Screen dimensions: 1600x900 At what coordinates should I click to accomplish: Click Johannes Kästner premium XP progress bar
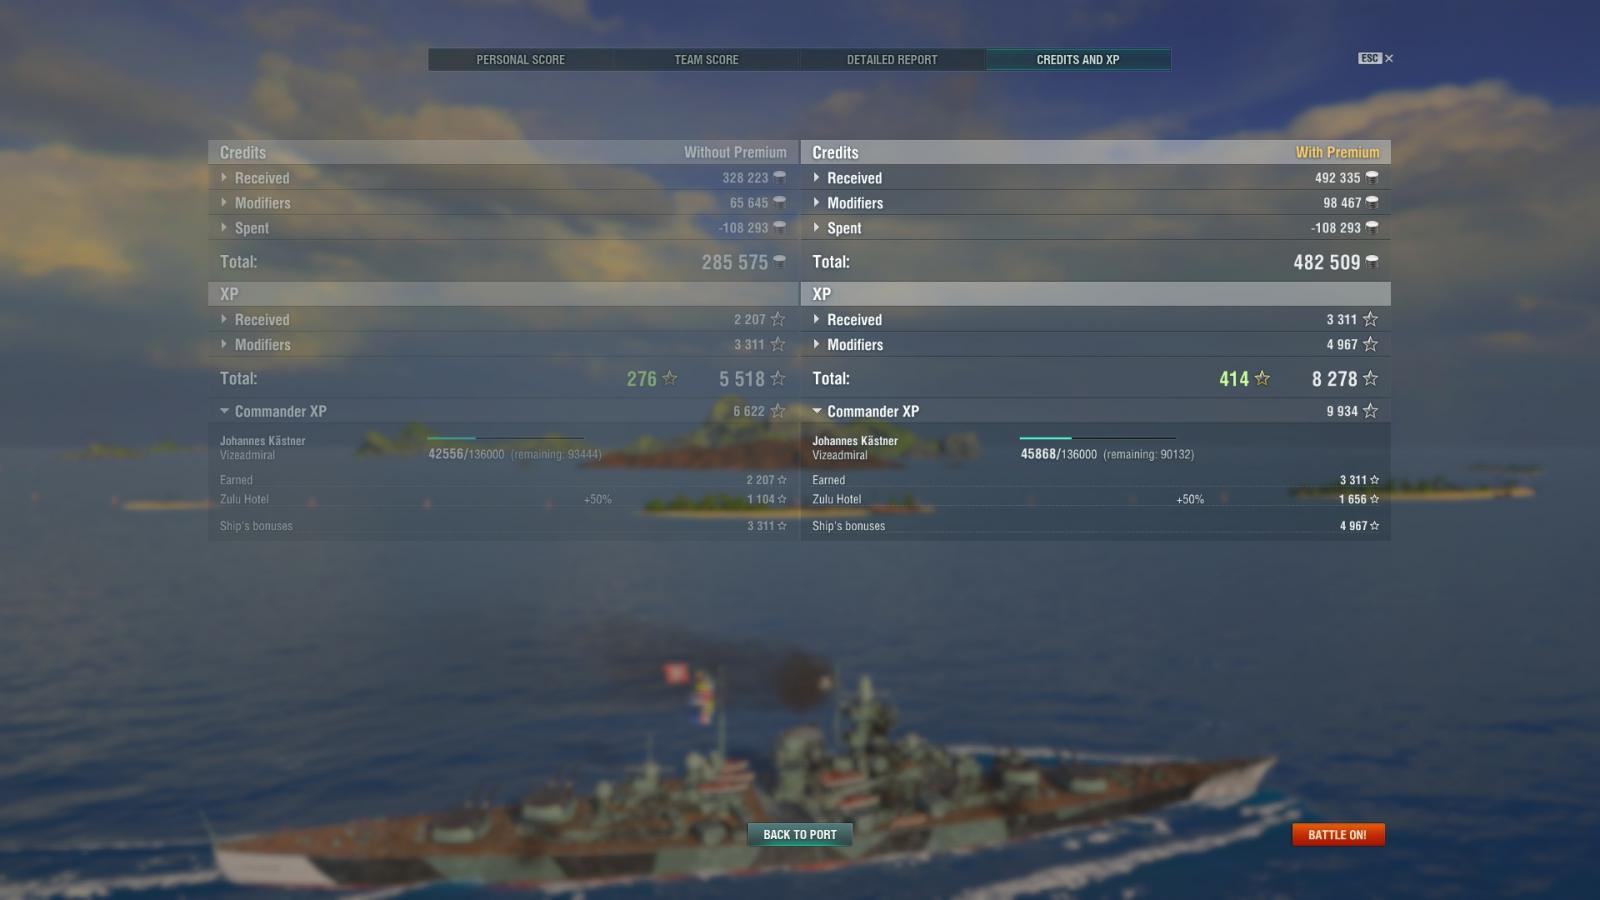click(1097, 438)
